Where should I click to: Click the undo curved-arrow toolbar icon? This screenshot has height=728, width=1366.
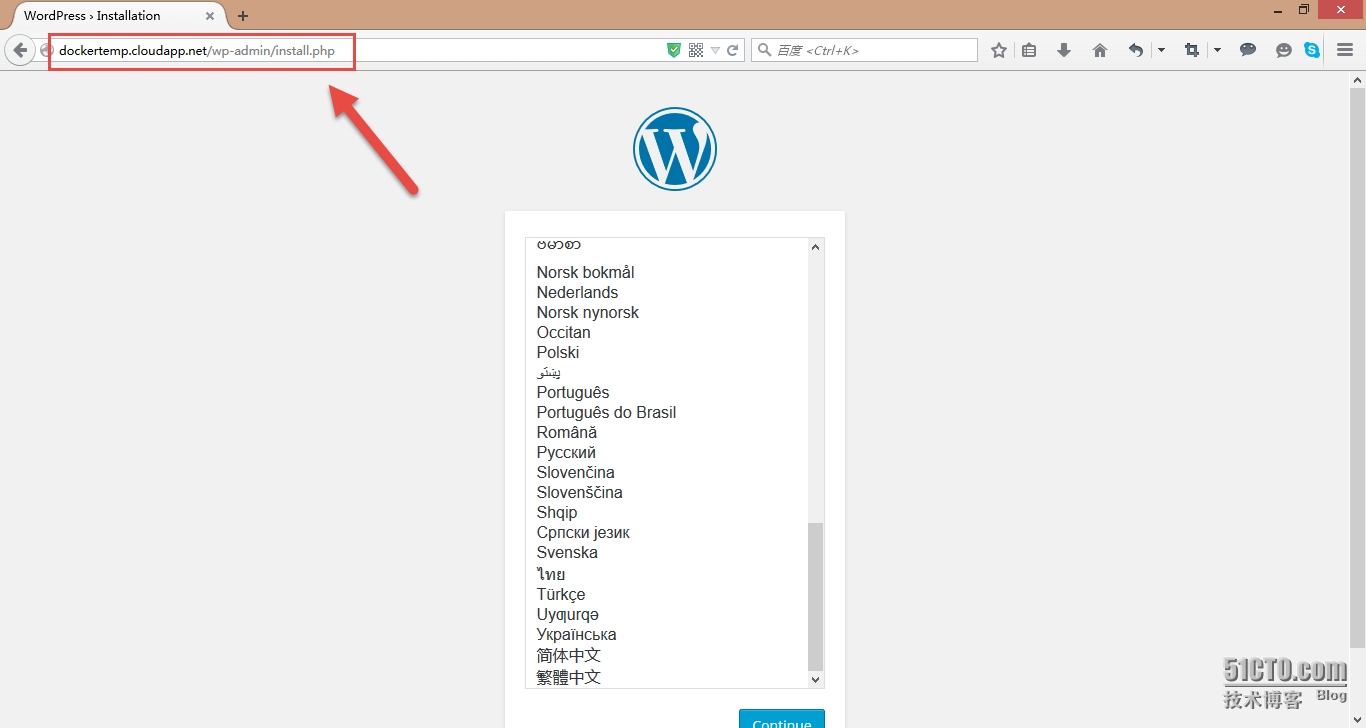1136,50
